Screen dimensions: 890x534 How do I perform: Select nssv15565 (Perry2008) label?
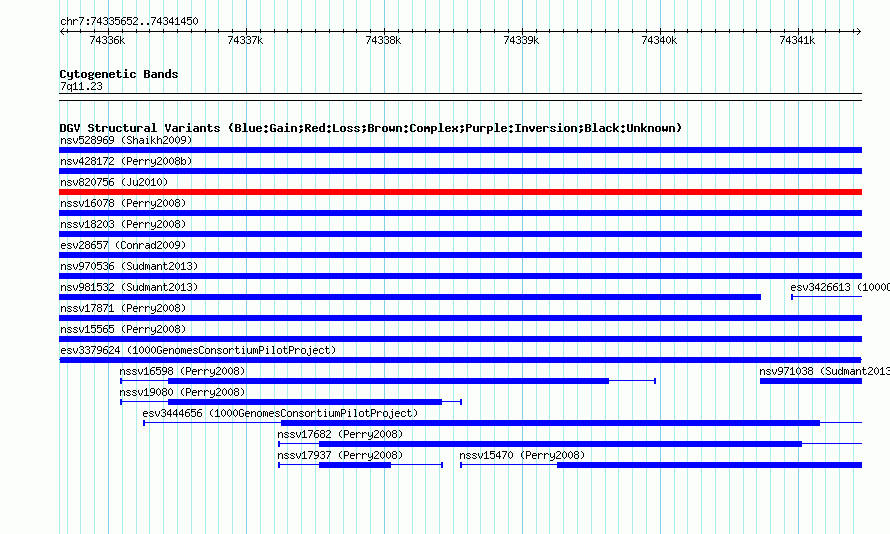123,329
